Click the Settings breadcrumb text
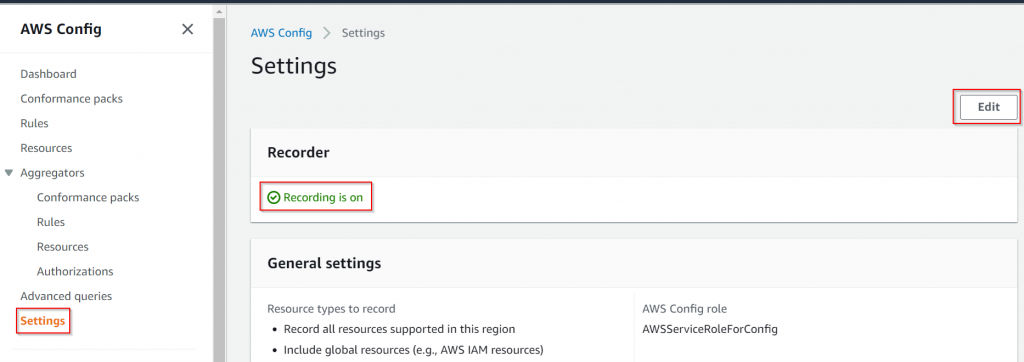The width and height of the screenshot is (1024, 362). (363, 33)
